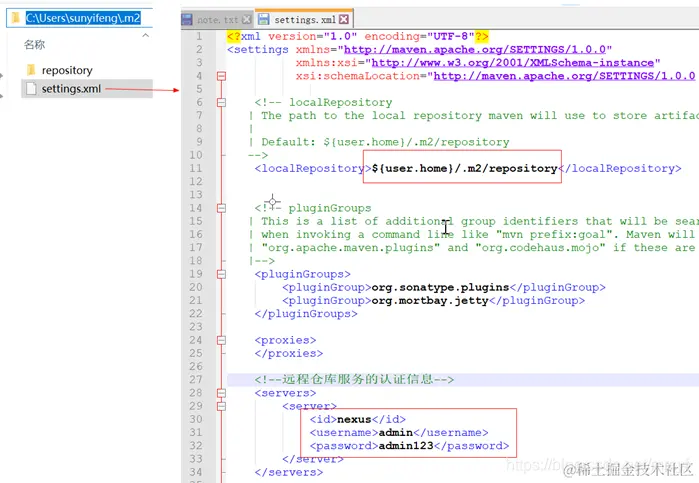
Task: Click the username value admin on line 31
Action: point(395,433)
